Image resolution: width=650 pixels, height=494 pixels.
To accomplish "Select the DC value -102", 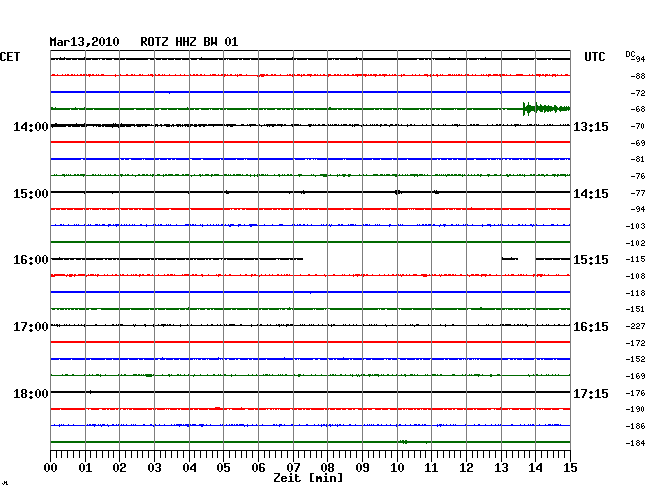I will point(635,243).
